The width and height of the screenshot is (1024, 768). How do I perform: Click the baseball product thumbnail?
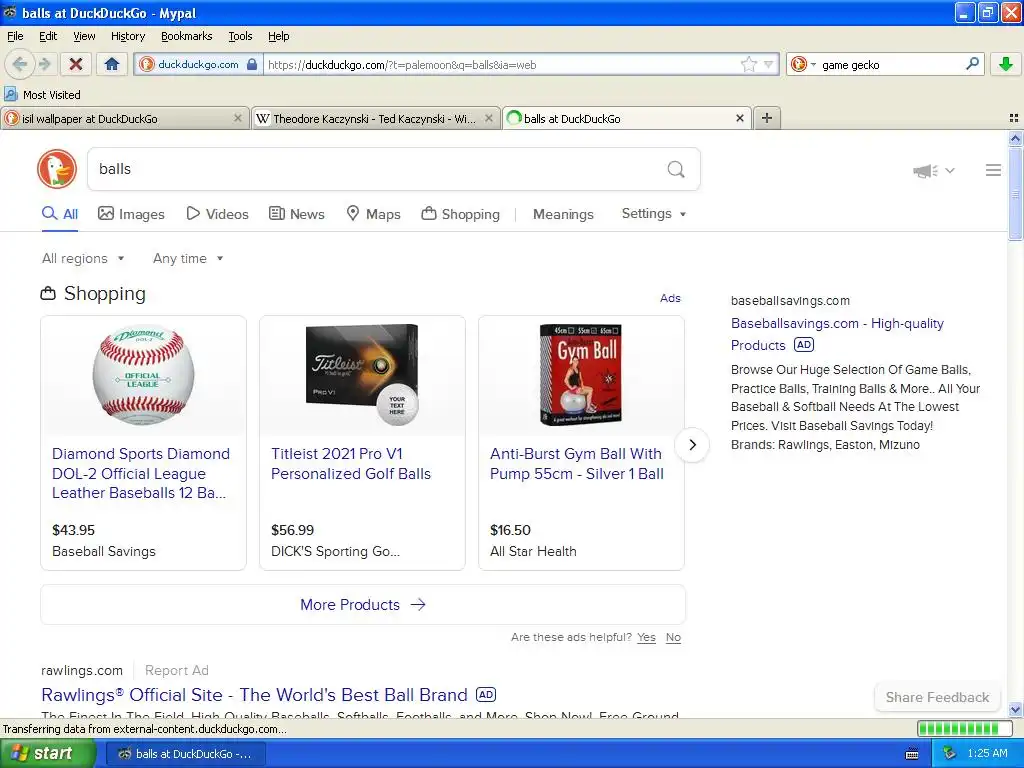[143, 376]
